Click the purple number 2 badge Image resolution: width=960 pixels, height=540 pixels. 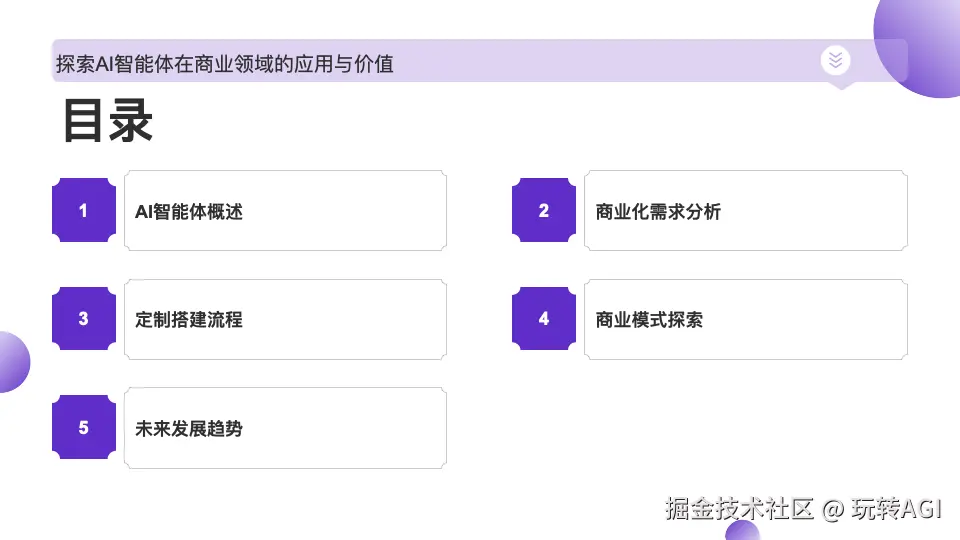click(x=544, y=211)
